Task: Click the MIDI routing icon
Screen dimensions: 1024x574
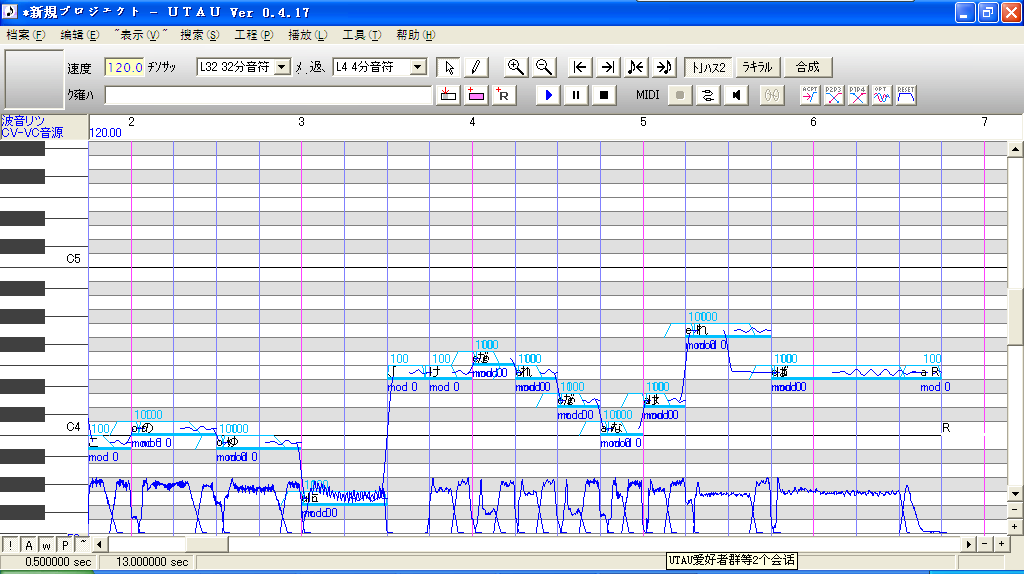Action: pos(708,95)
